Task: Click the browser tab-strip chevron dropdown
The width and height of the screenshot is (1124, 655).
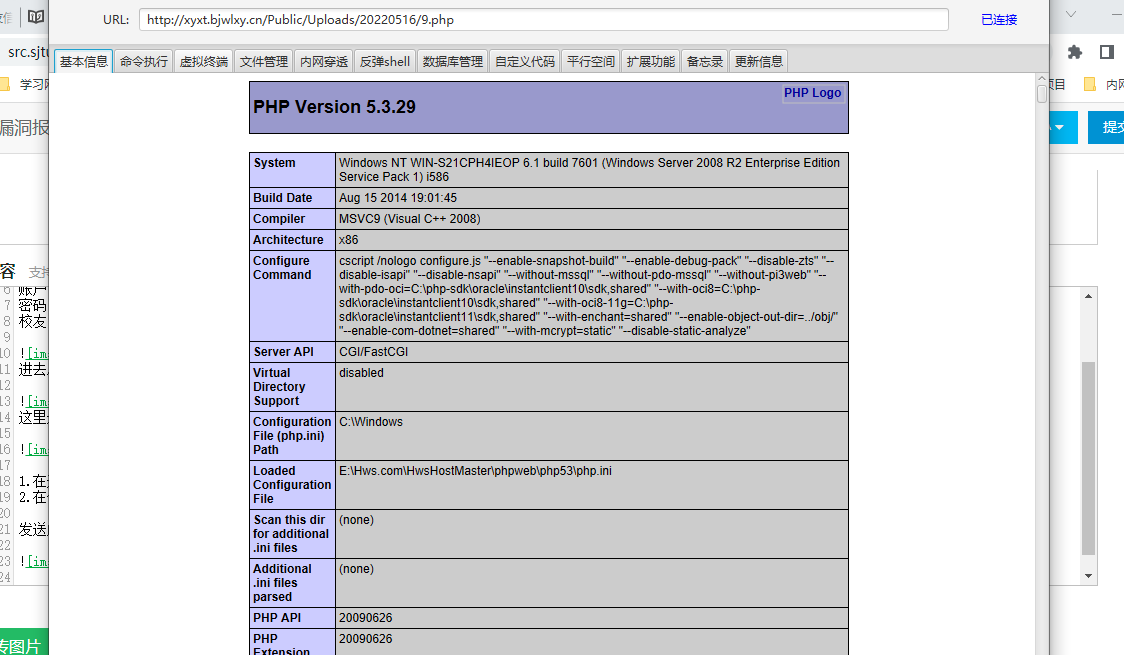Action: pyautogui.click(x=1071, y=14)
